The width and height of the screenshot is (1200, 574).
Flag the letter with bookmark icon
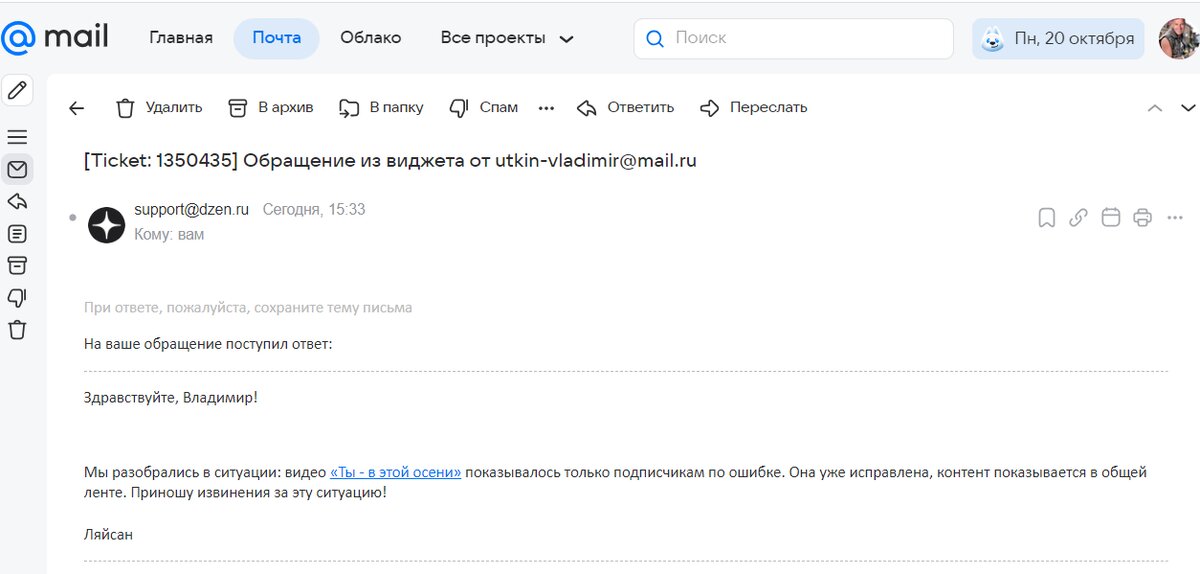[1046, 218]
